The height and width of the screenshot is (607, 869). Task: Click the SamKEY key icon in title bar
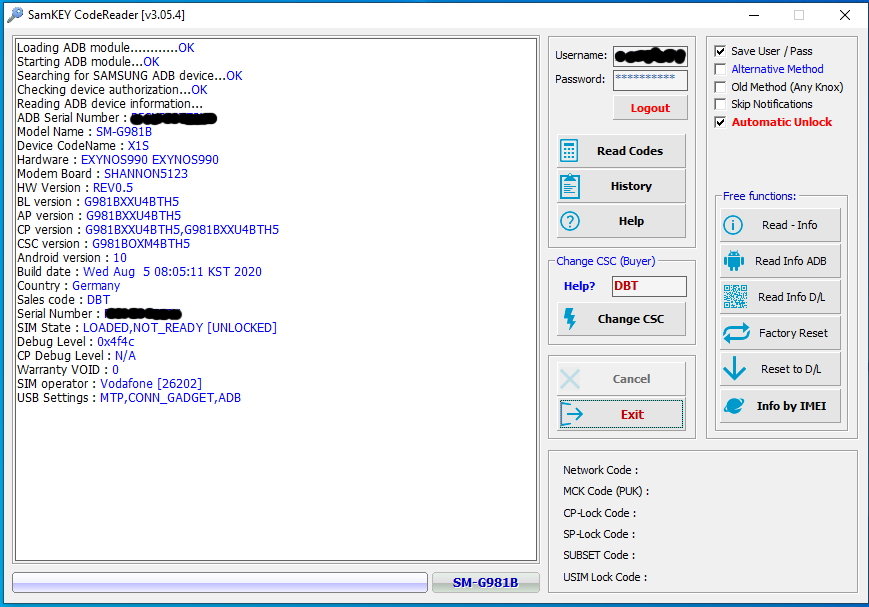click(15, 14)
